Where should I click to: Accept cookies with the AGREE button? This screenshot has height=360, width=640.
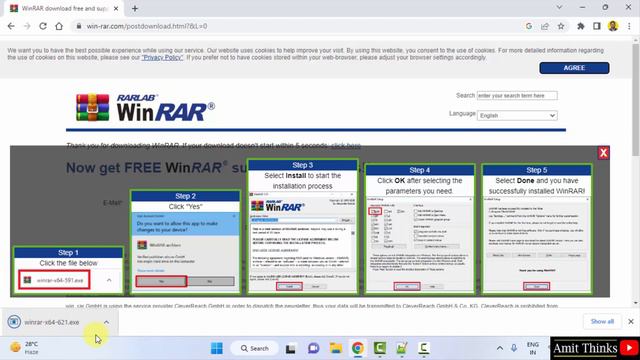(x=574, y=68)
